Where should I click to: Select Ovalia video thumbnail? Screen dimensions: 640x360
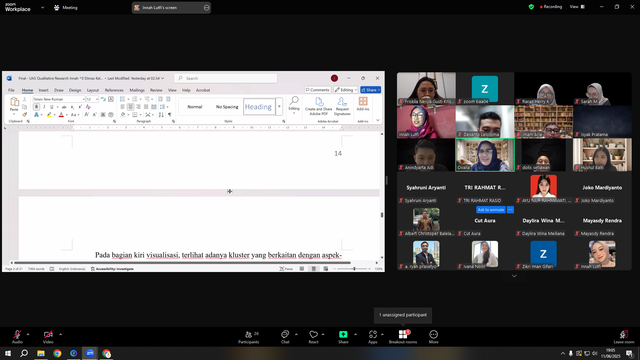point(485,155)
